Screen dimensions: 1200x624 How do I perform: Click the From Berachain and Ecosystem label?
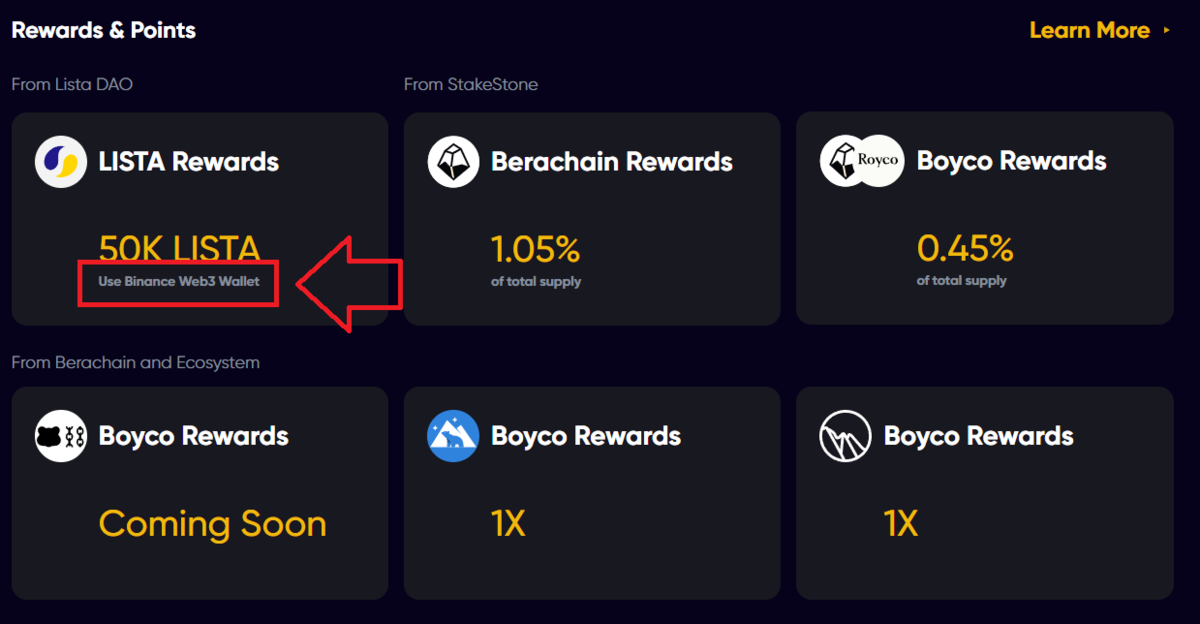136,362
